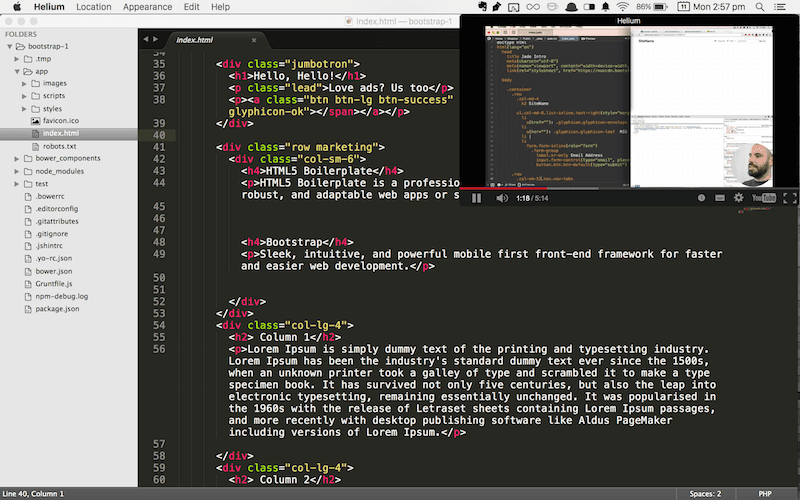
Task: Click the coffee cup menu bar icon
Action: point(552,7)
